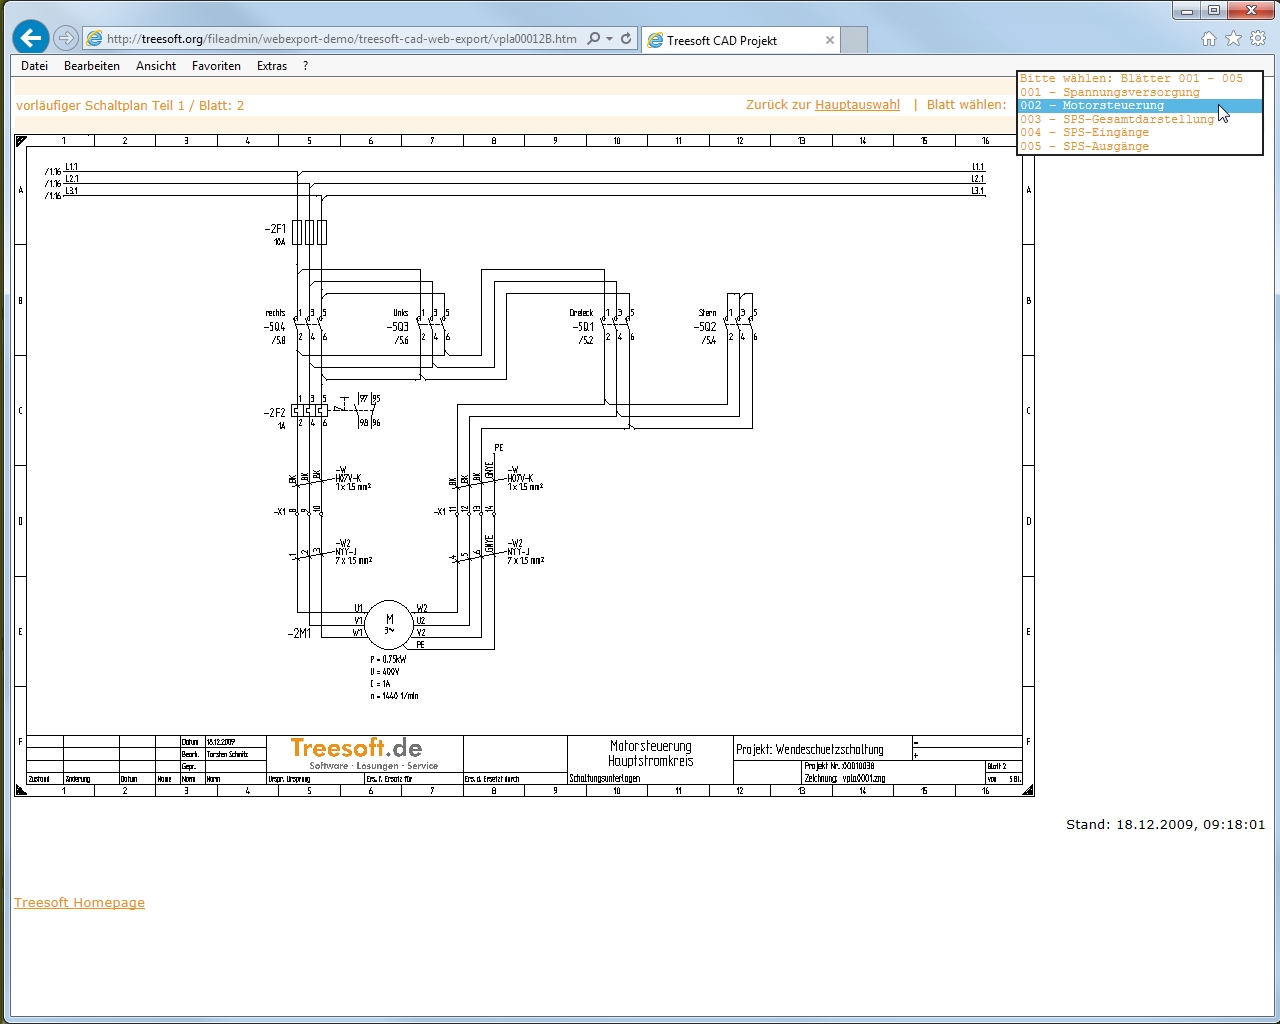Select 003 - SPS-Gesamtdarstellung from list
Screen dimensions: 1280x1024
click(x=1117, y=119)
